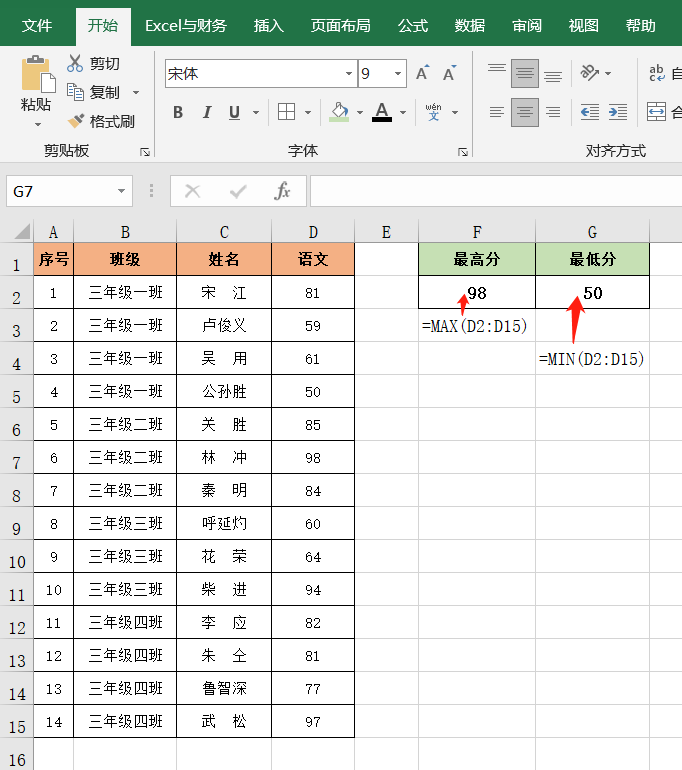Viewport: 682px width, 770px height.
Task: Increase font size with larger A icon
Action: coord(422,73)
